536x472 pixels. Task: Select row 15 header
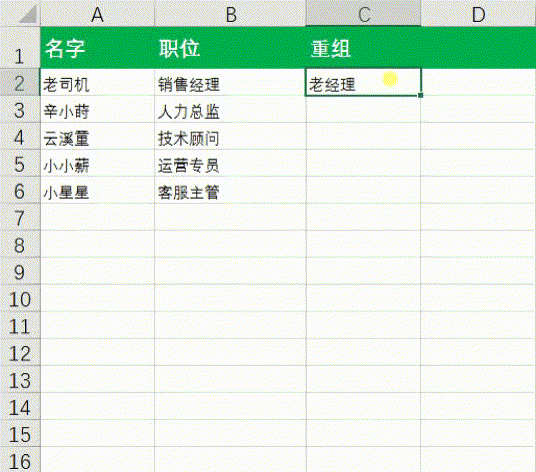[x=20, y=433]
